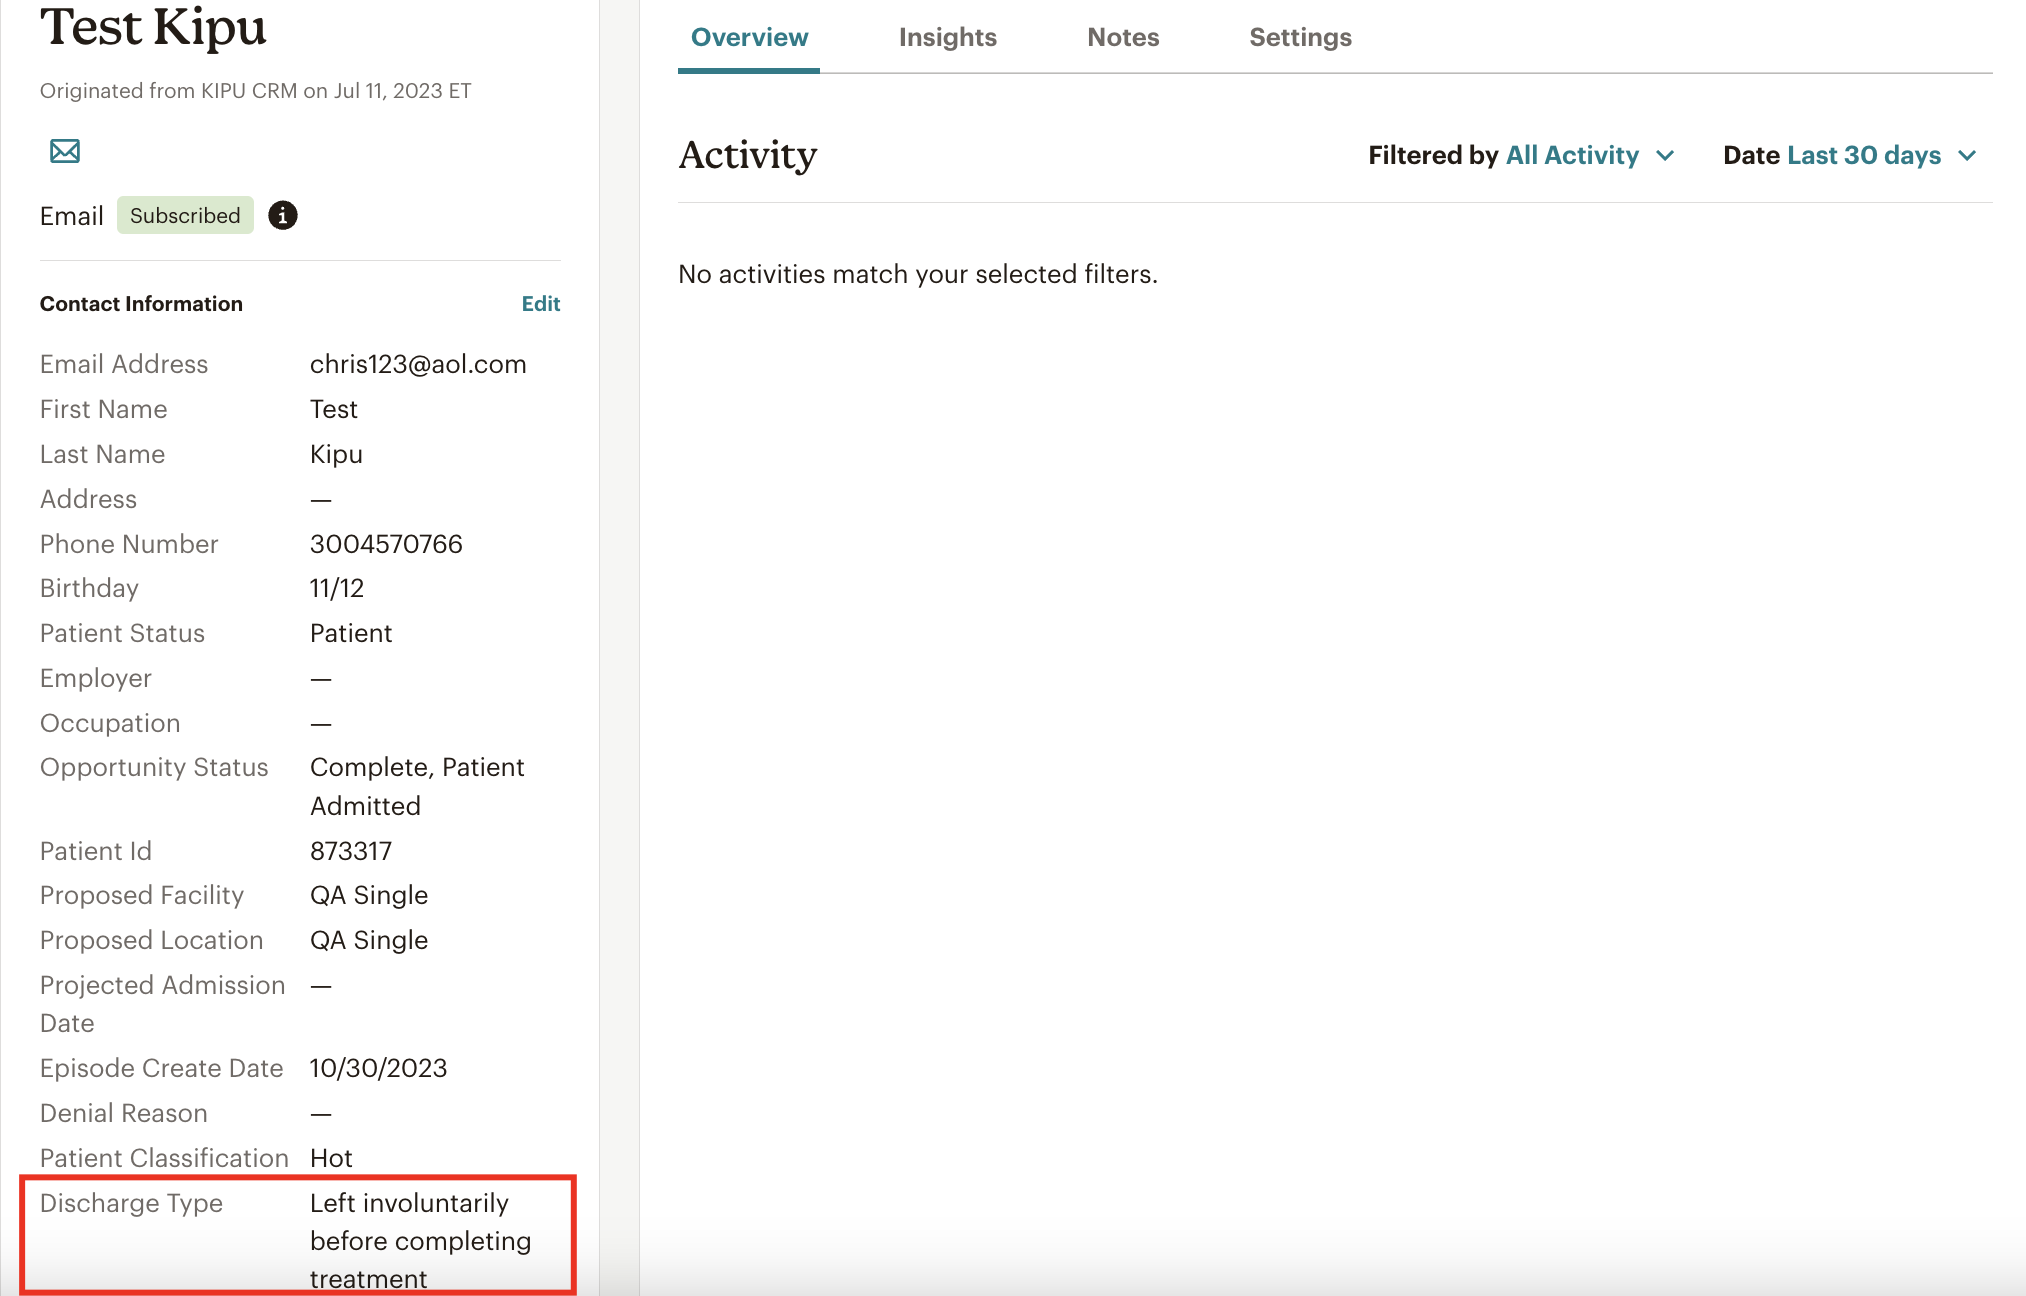
Task: Click the phone number 3004570766
Action: pos(386,544)
